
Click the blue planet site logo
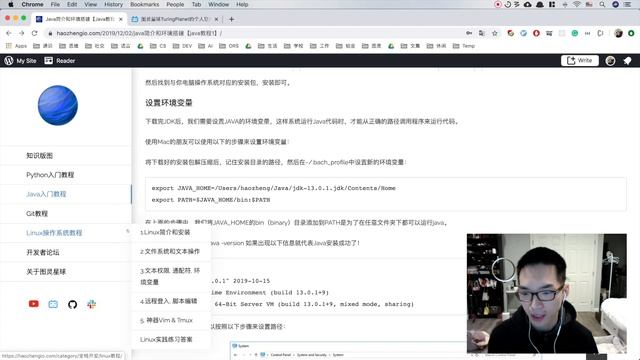pyautogui.click(x=58, y=105)
